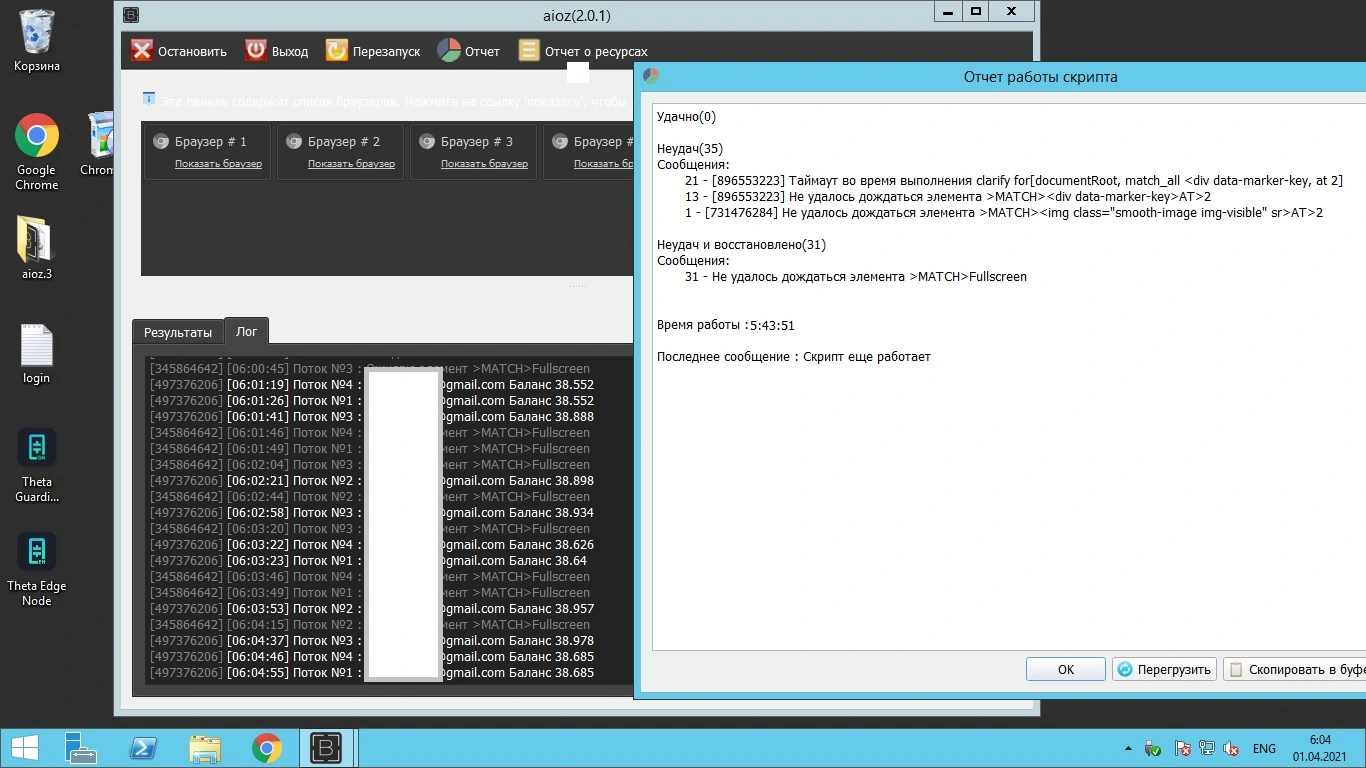This screenshot has width=1366, height=768.
Task: Click the muted speaker tray icon
Action: pyautogui.click(x=1232, y=748)
